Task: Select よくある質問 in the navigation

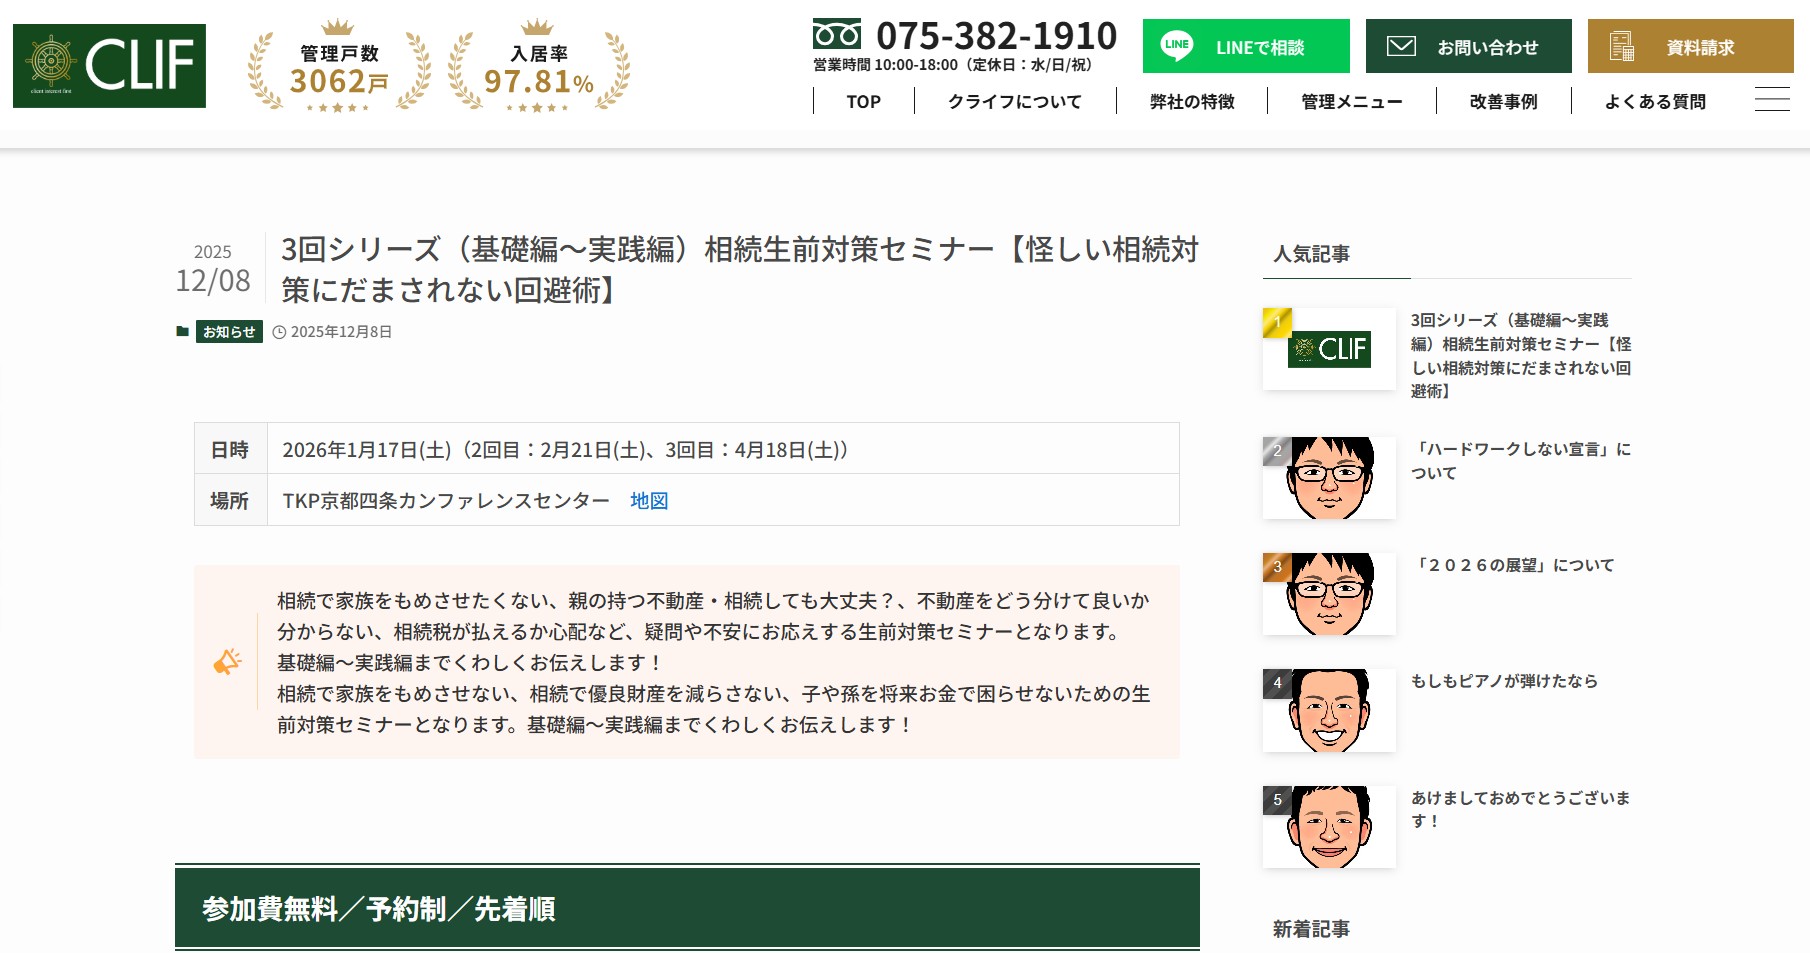Action: [1655, 101]
